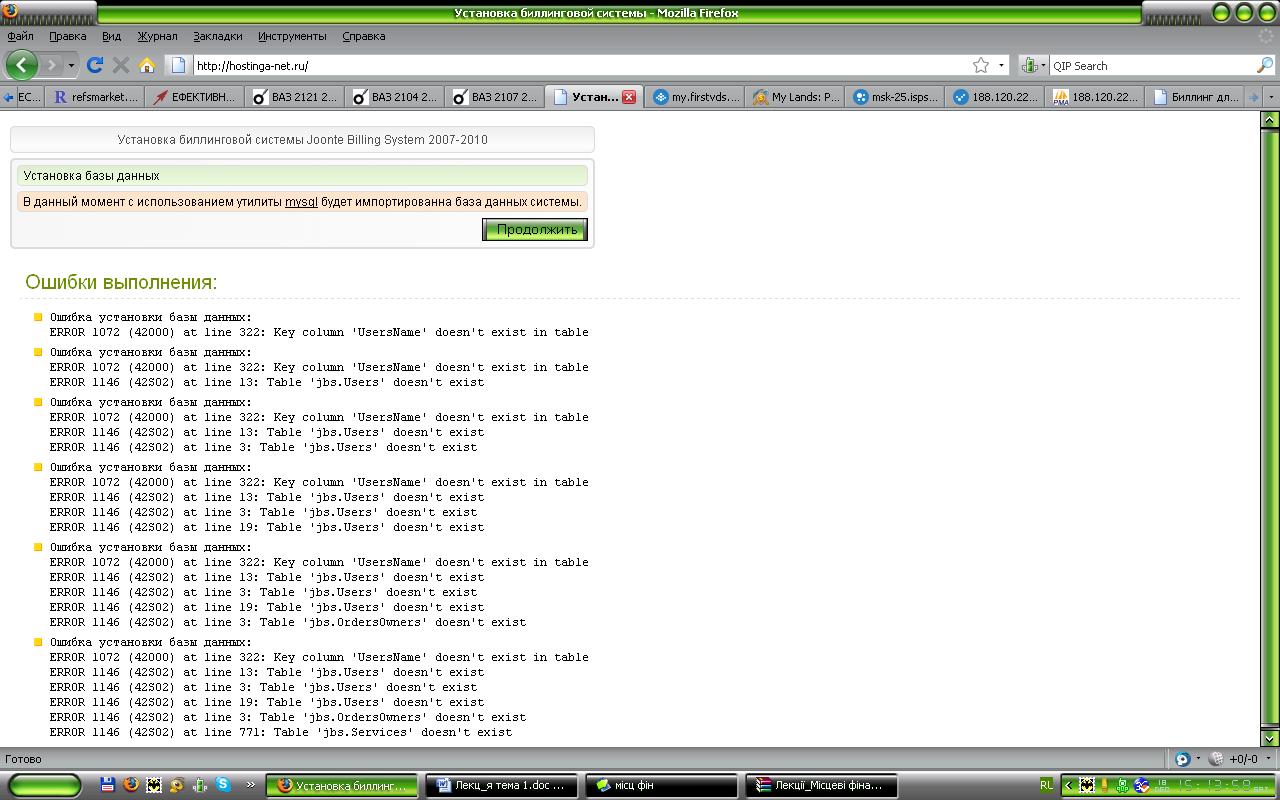Screen dimensions: 1280x800
Task: Click the green Back navigation button
Action: click(21, 65)
